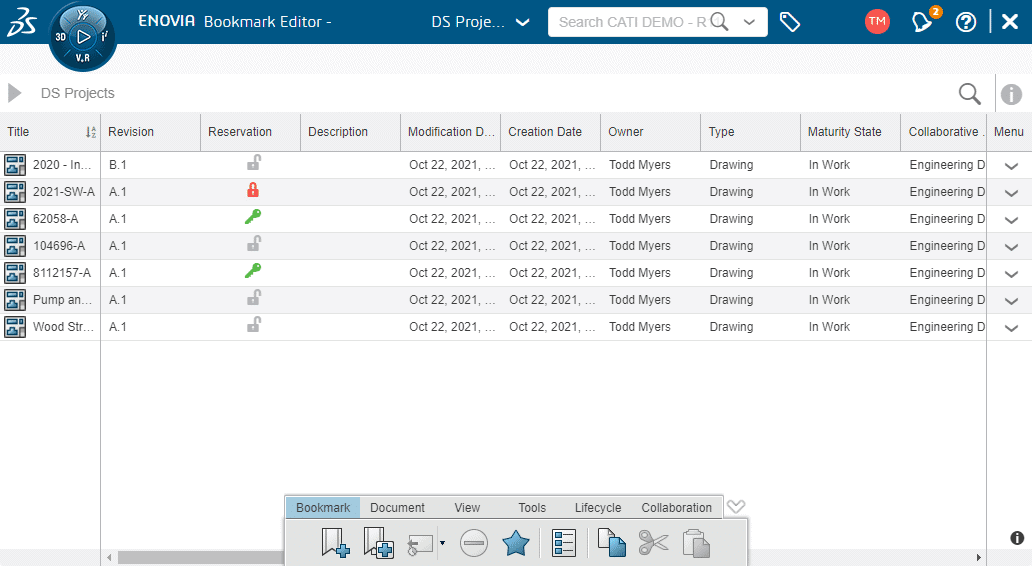Open menu chevron for Pump an... row
This screenshot has height=566, width=1032.
1011,301
